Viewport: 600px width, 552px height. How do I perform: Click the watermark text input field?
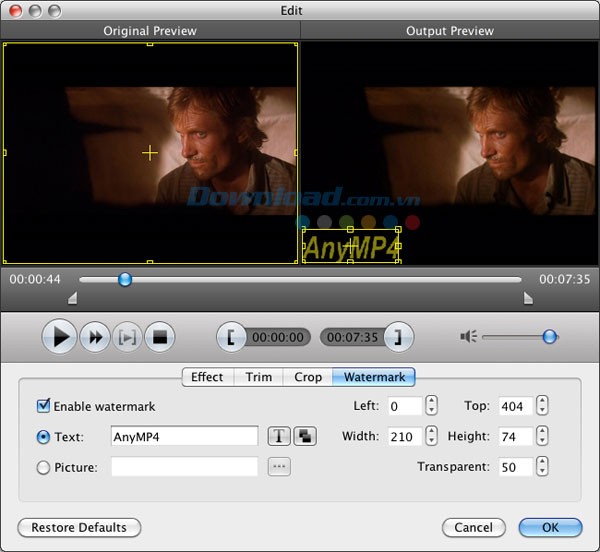tap(185, 436)
